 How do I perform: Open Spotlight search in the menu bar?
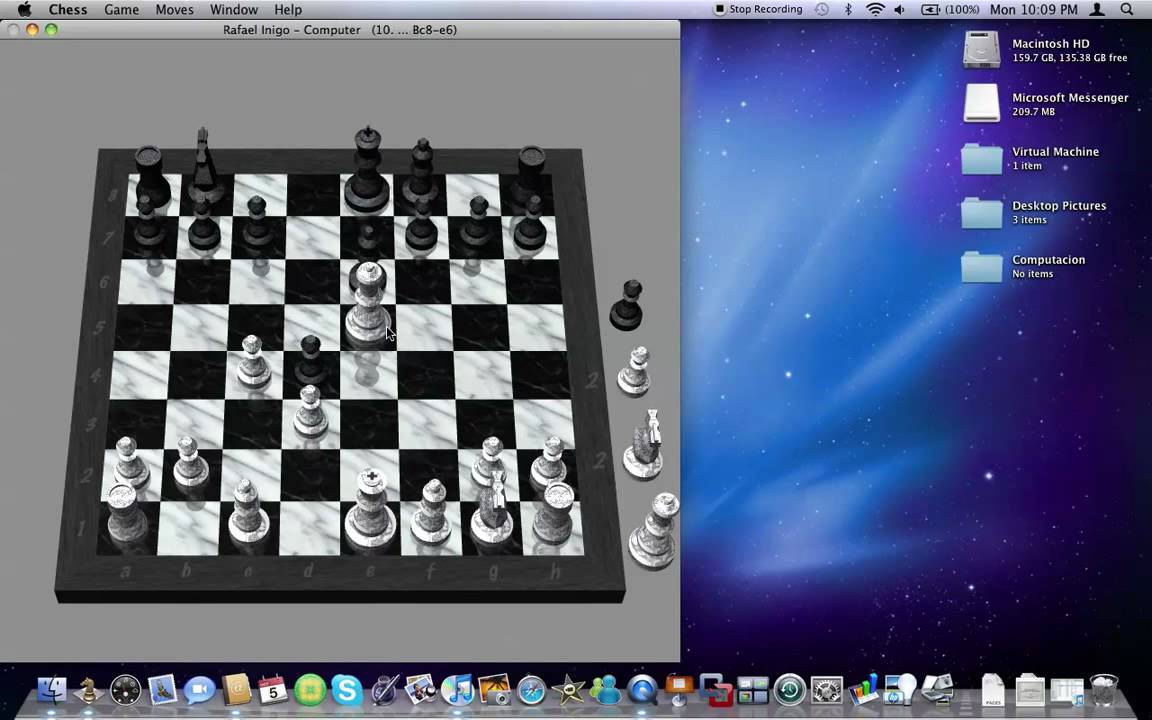coord(1126,9)
